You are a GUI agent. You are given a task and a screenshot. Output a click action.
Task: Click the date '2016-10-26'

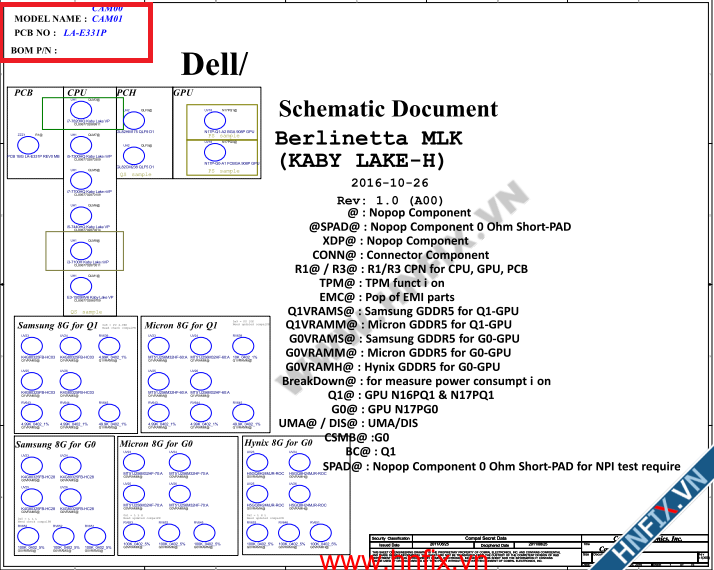point(390,183)
